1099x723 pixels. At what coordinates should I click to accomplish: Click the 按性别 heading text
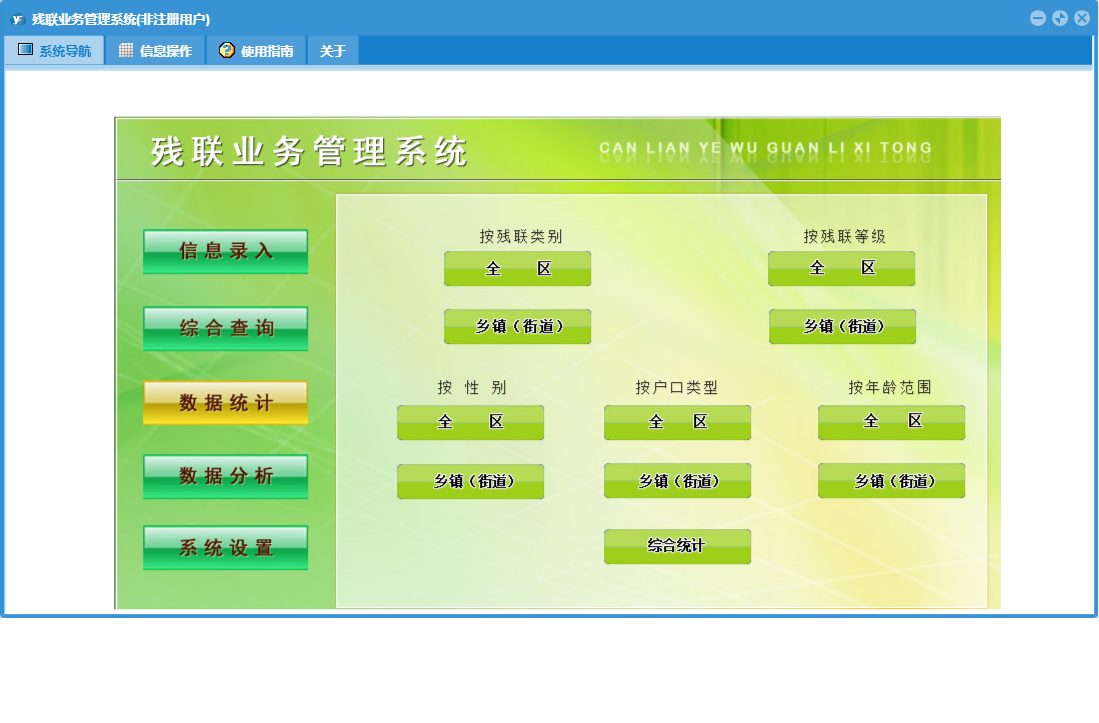coord(472,387)
